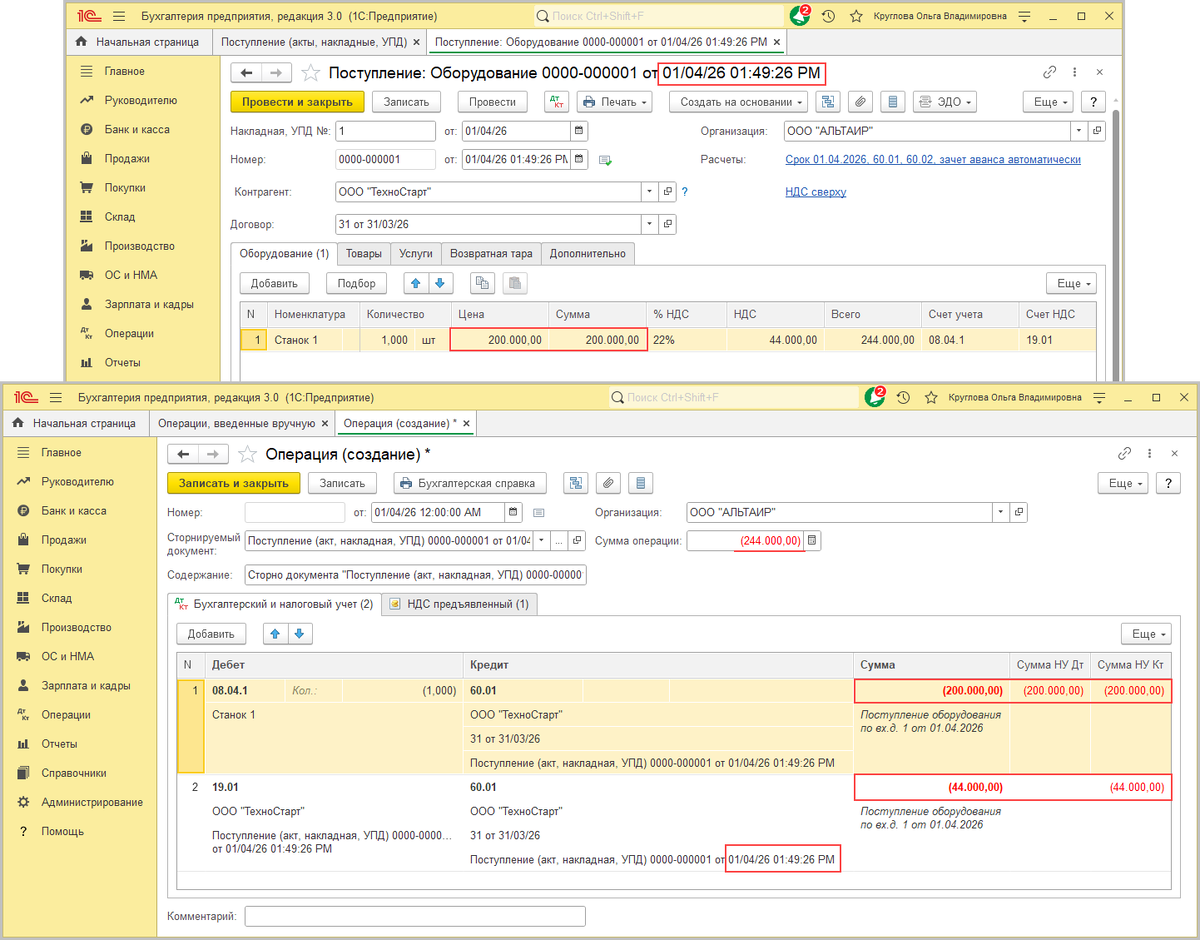
Task: Copy rows icon in Оборудование toolbar
Action: pos(483,283)
